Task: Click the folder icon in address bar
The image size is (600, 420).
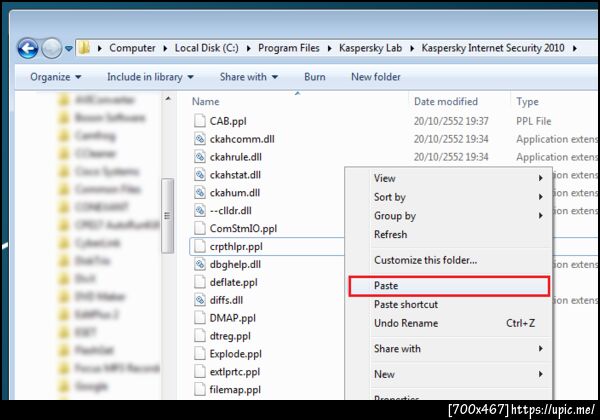Action: [84, 48]
